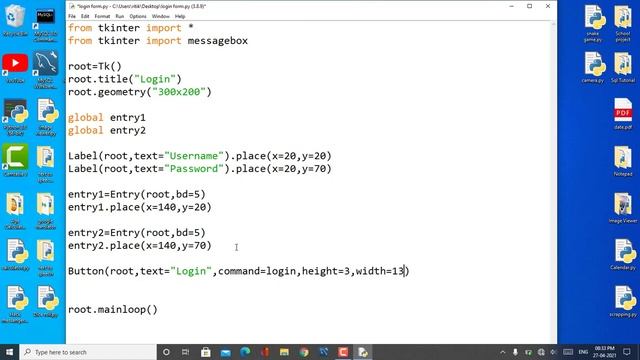This screenshot has height=360, width=640.
Task: Open the Windows Start menu
Action: click(9, 352)
